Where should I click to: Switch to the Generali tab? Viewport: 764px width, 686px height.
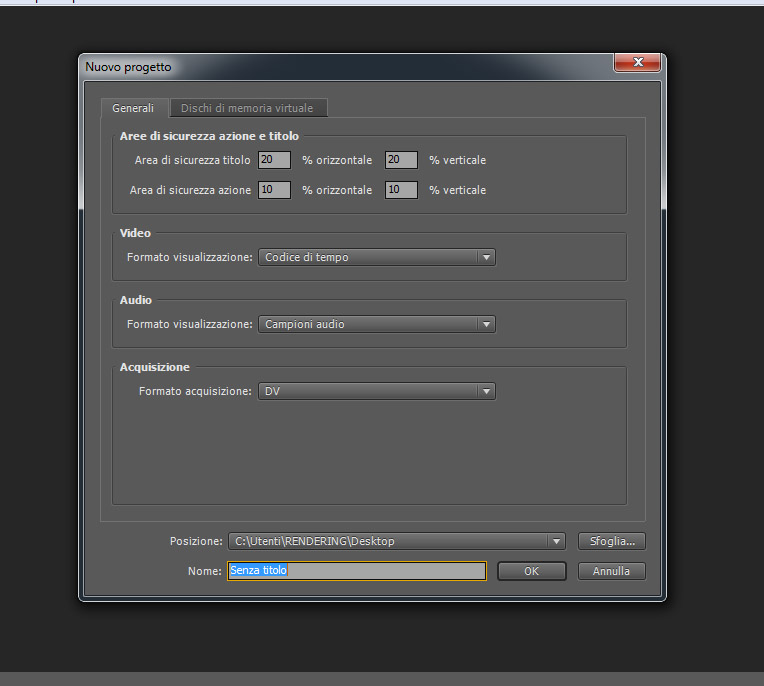click(133, 108)
